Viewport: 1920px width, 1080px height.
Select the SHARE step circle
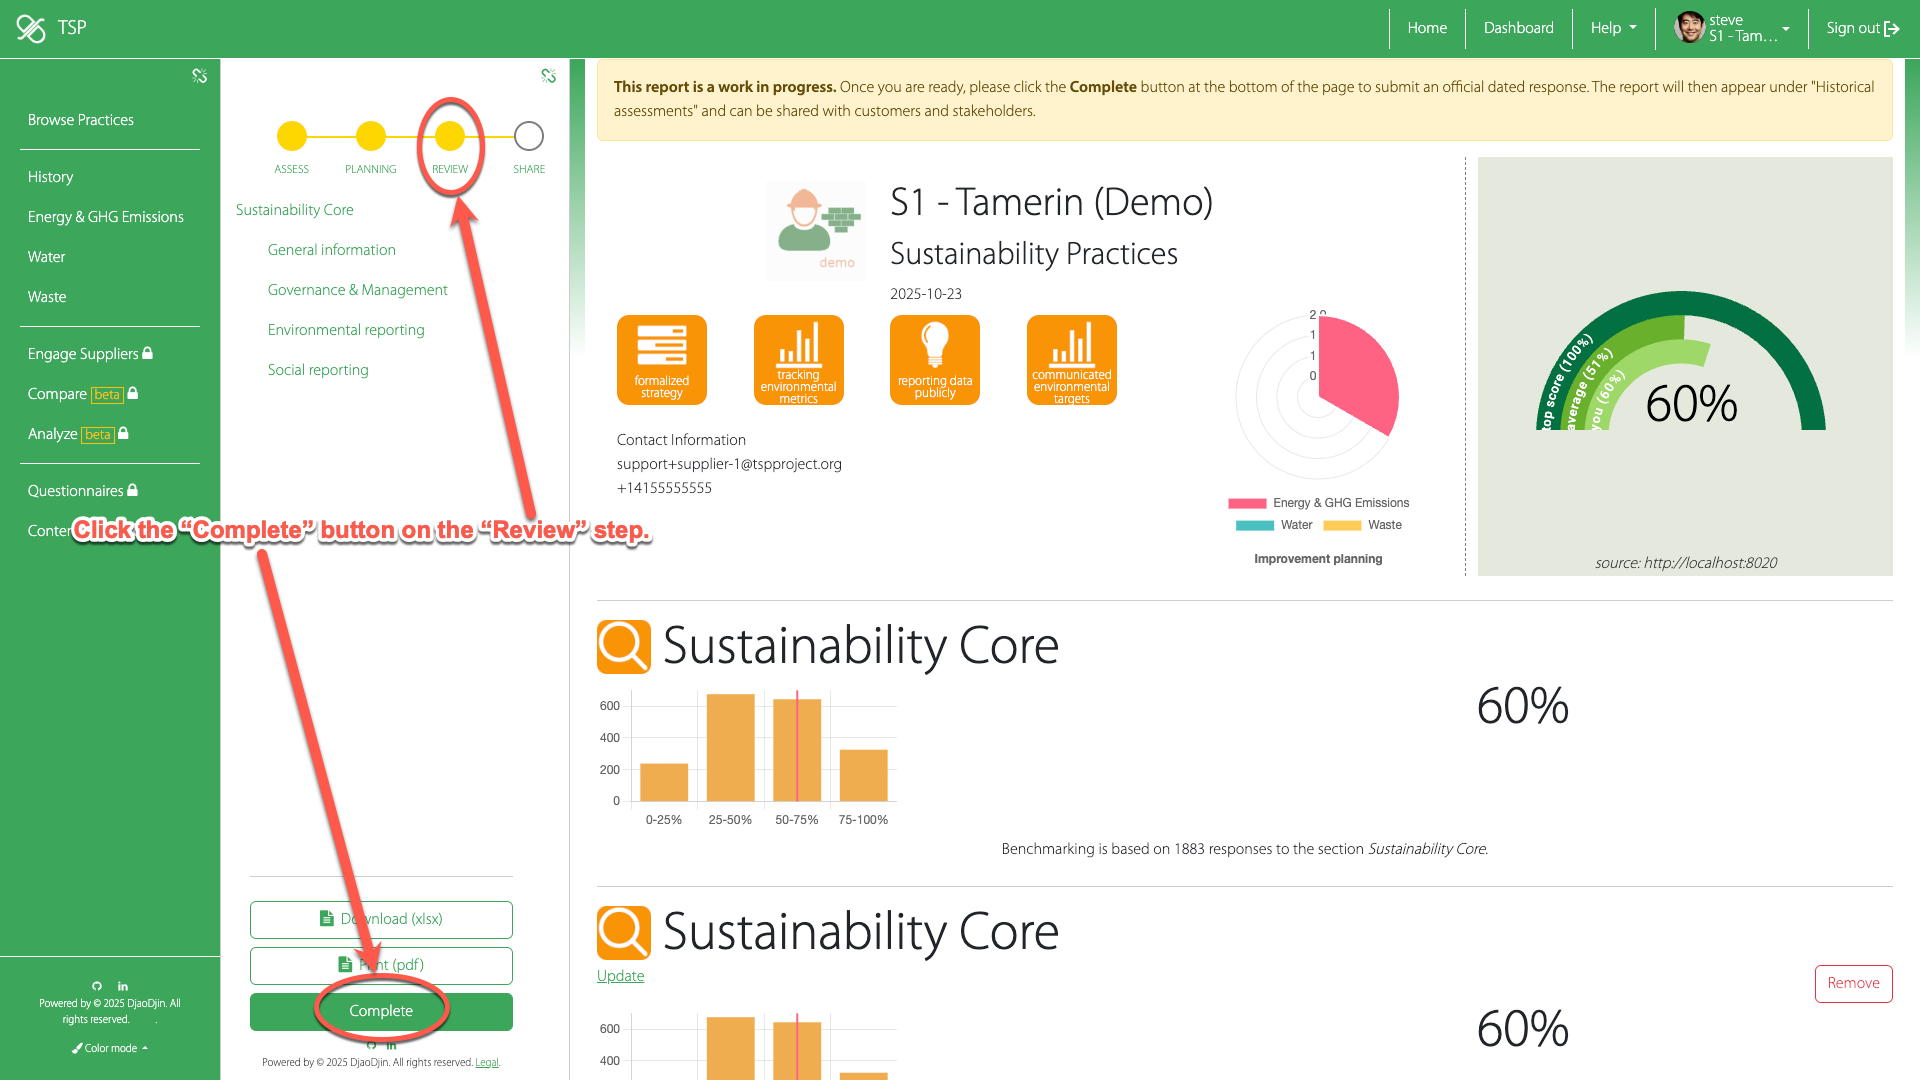(x=528, y=136)
